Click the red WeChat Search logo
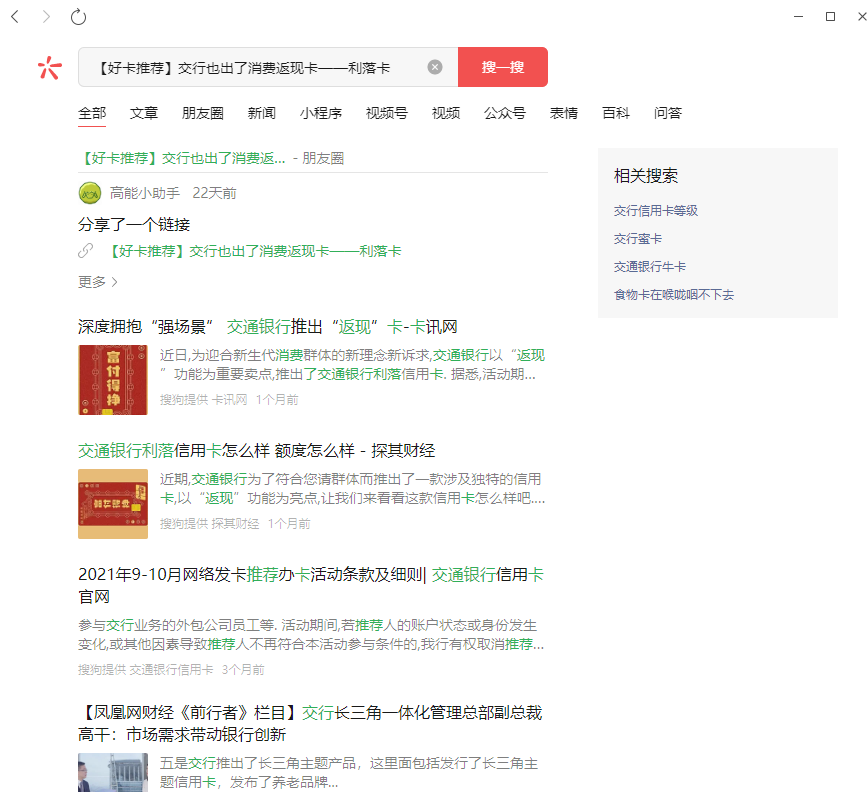 50,68
